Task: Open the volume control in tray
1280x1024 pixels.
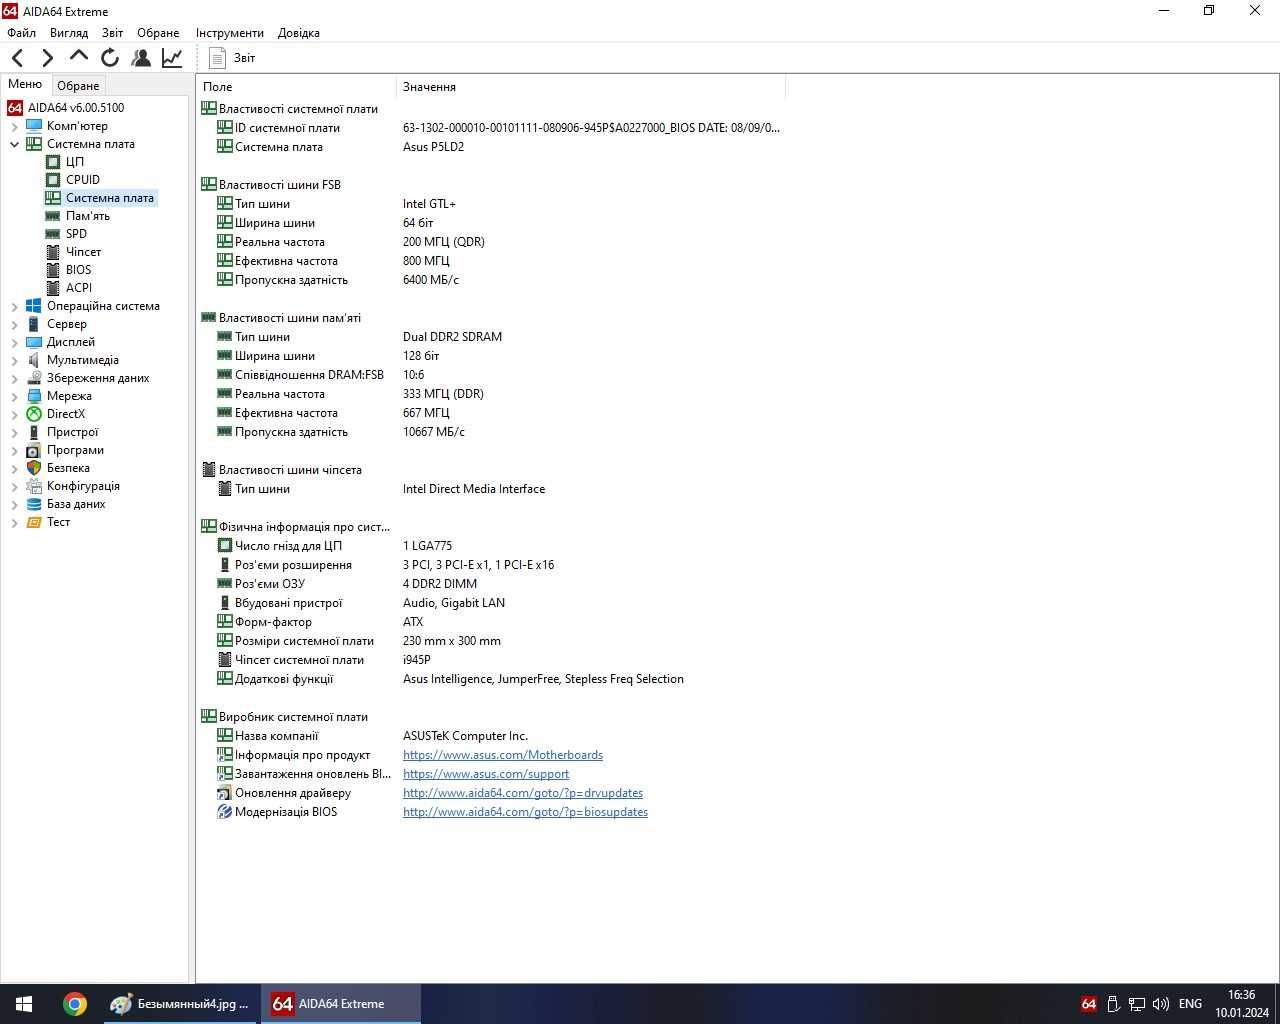Action: pyautogui.click(x=1160, y=1004)
